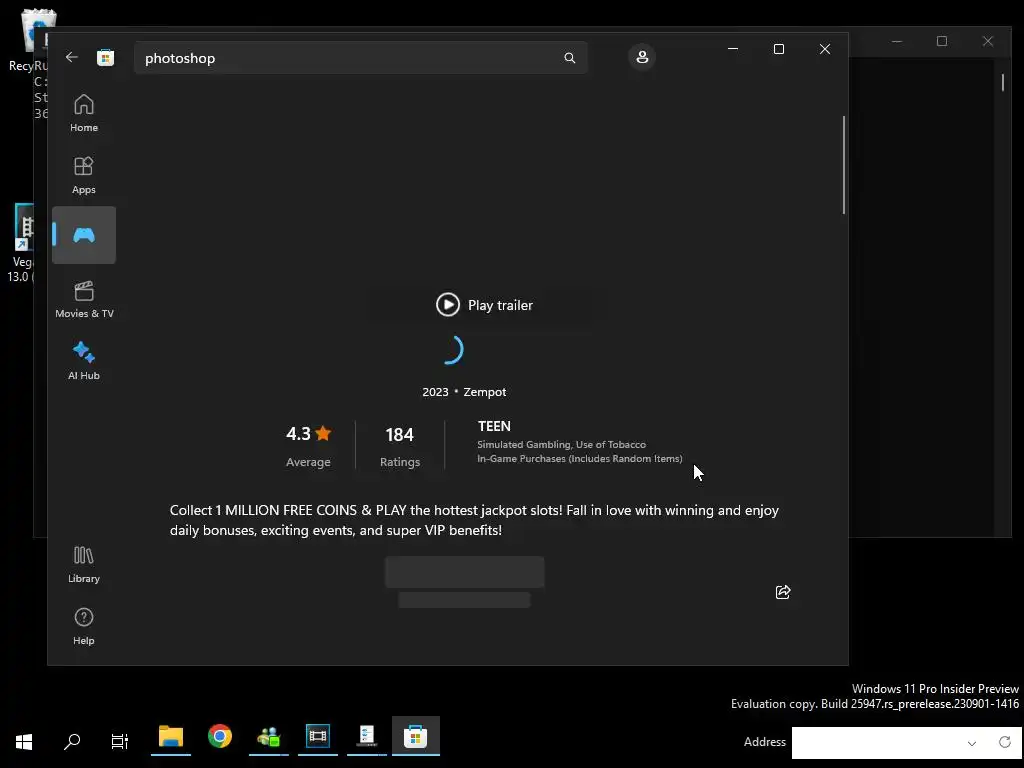1024x768 pixels.
Task: Open taskbar Search
Action: [72, 741]
